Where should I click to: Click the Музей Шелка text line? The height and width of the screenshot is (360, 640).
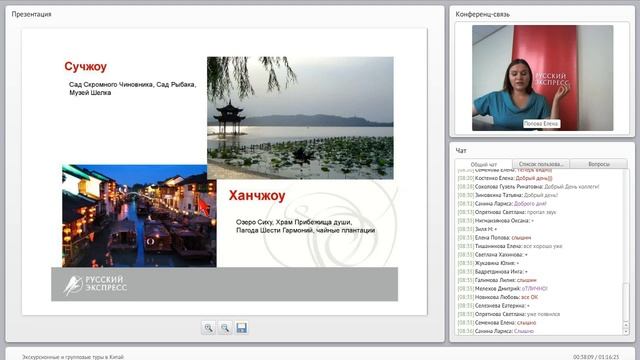click(x=90, y=93)
